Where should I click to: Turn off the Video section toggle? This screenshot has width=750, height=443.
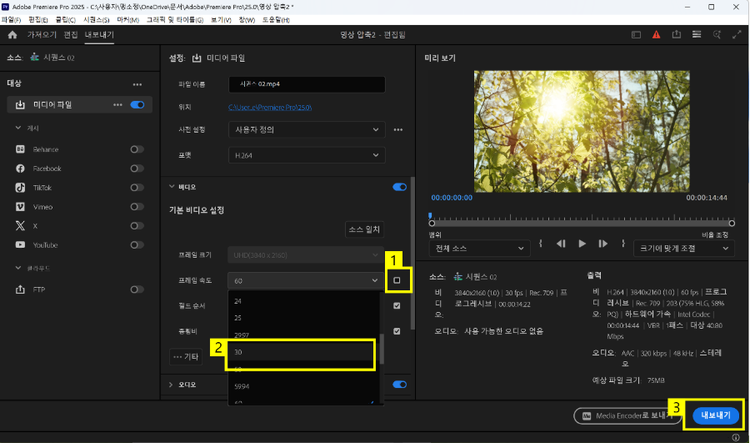pos(399,187)
